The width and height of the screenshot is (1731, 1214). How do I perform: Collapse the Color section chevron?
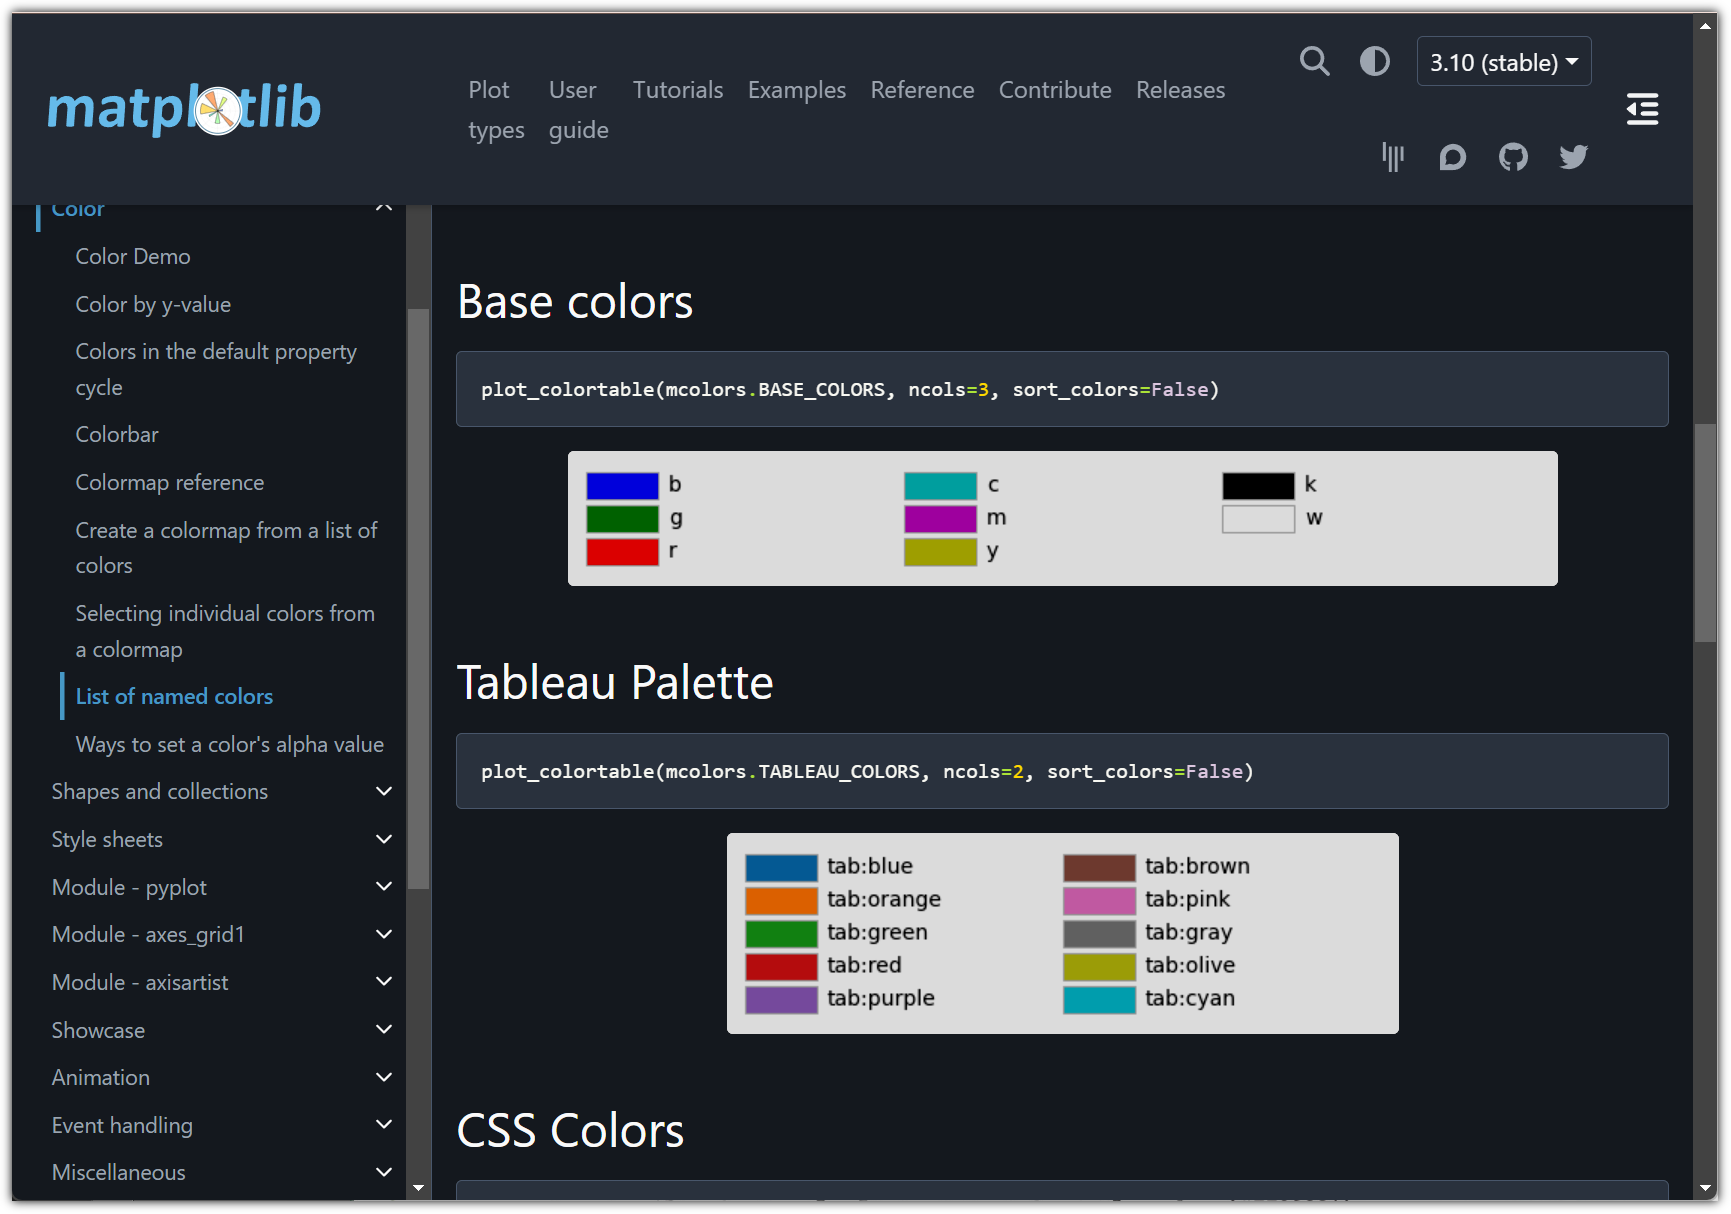coord(383,208)
